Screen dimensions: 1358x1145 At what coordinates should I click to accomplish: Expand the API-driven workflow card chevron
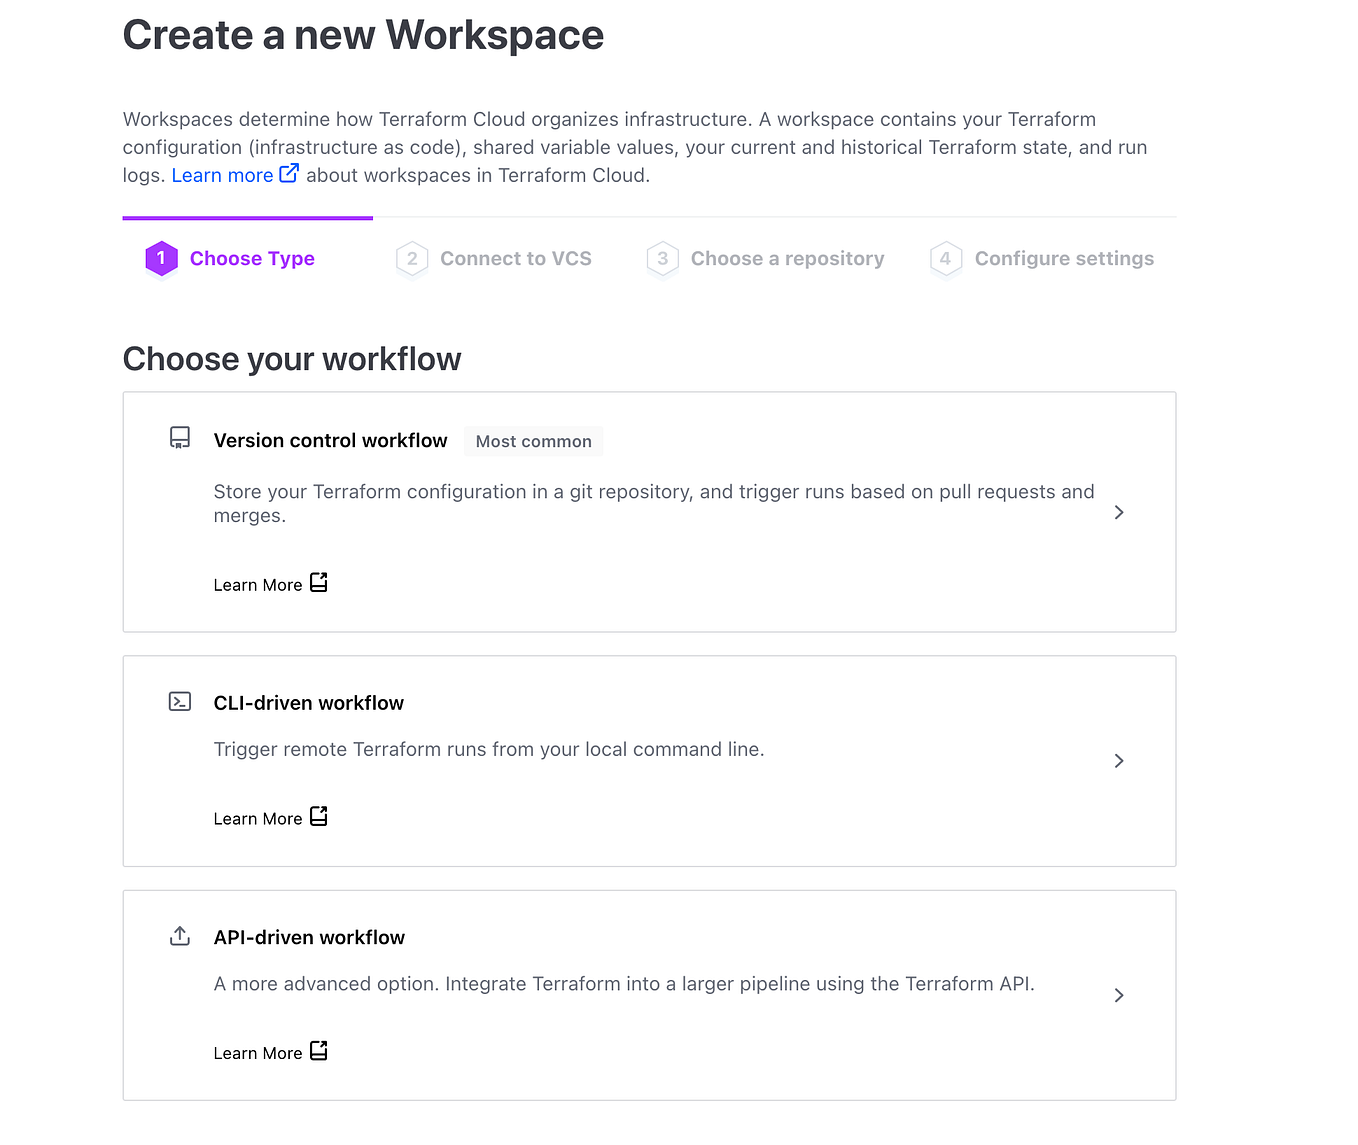point(1118,995)
